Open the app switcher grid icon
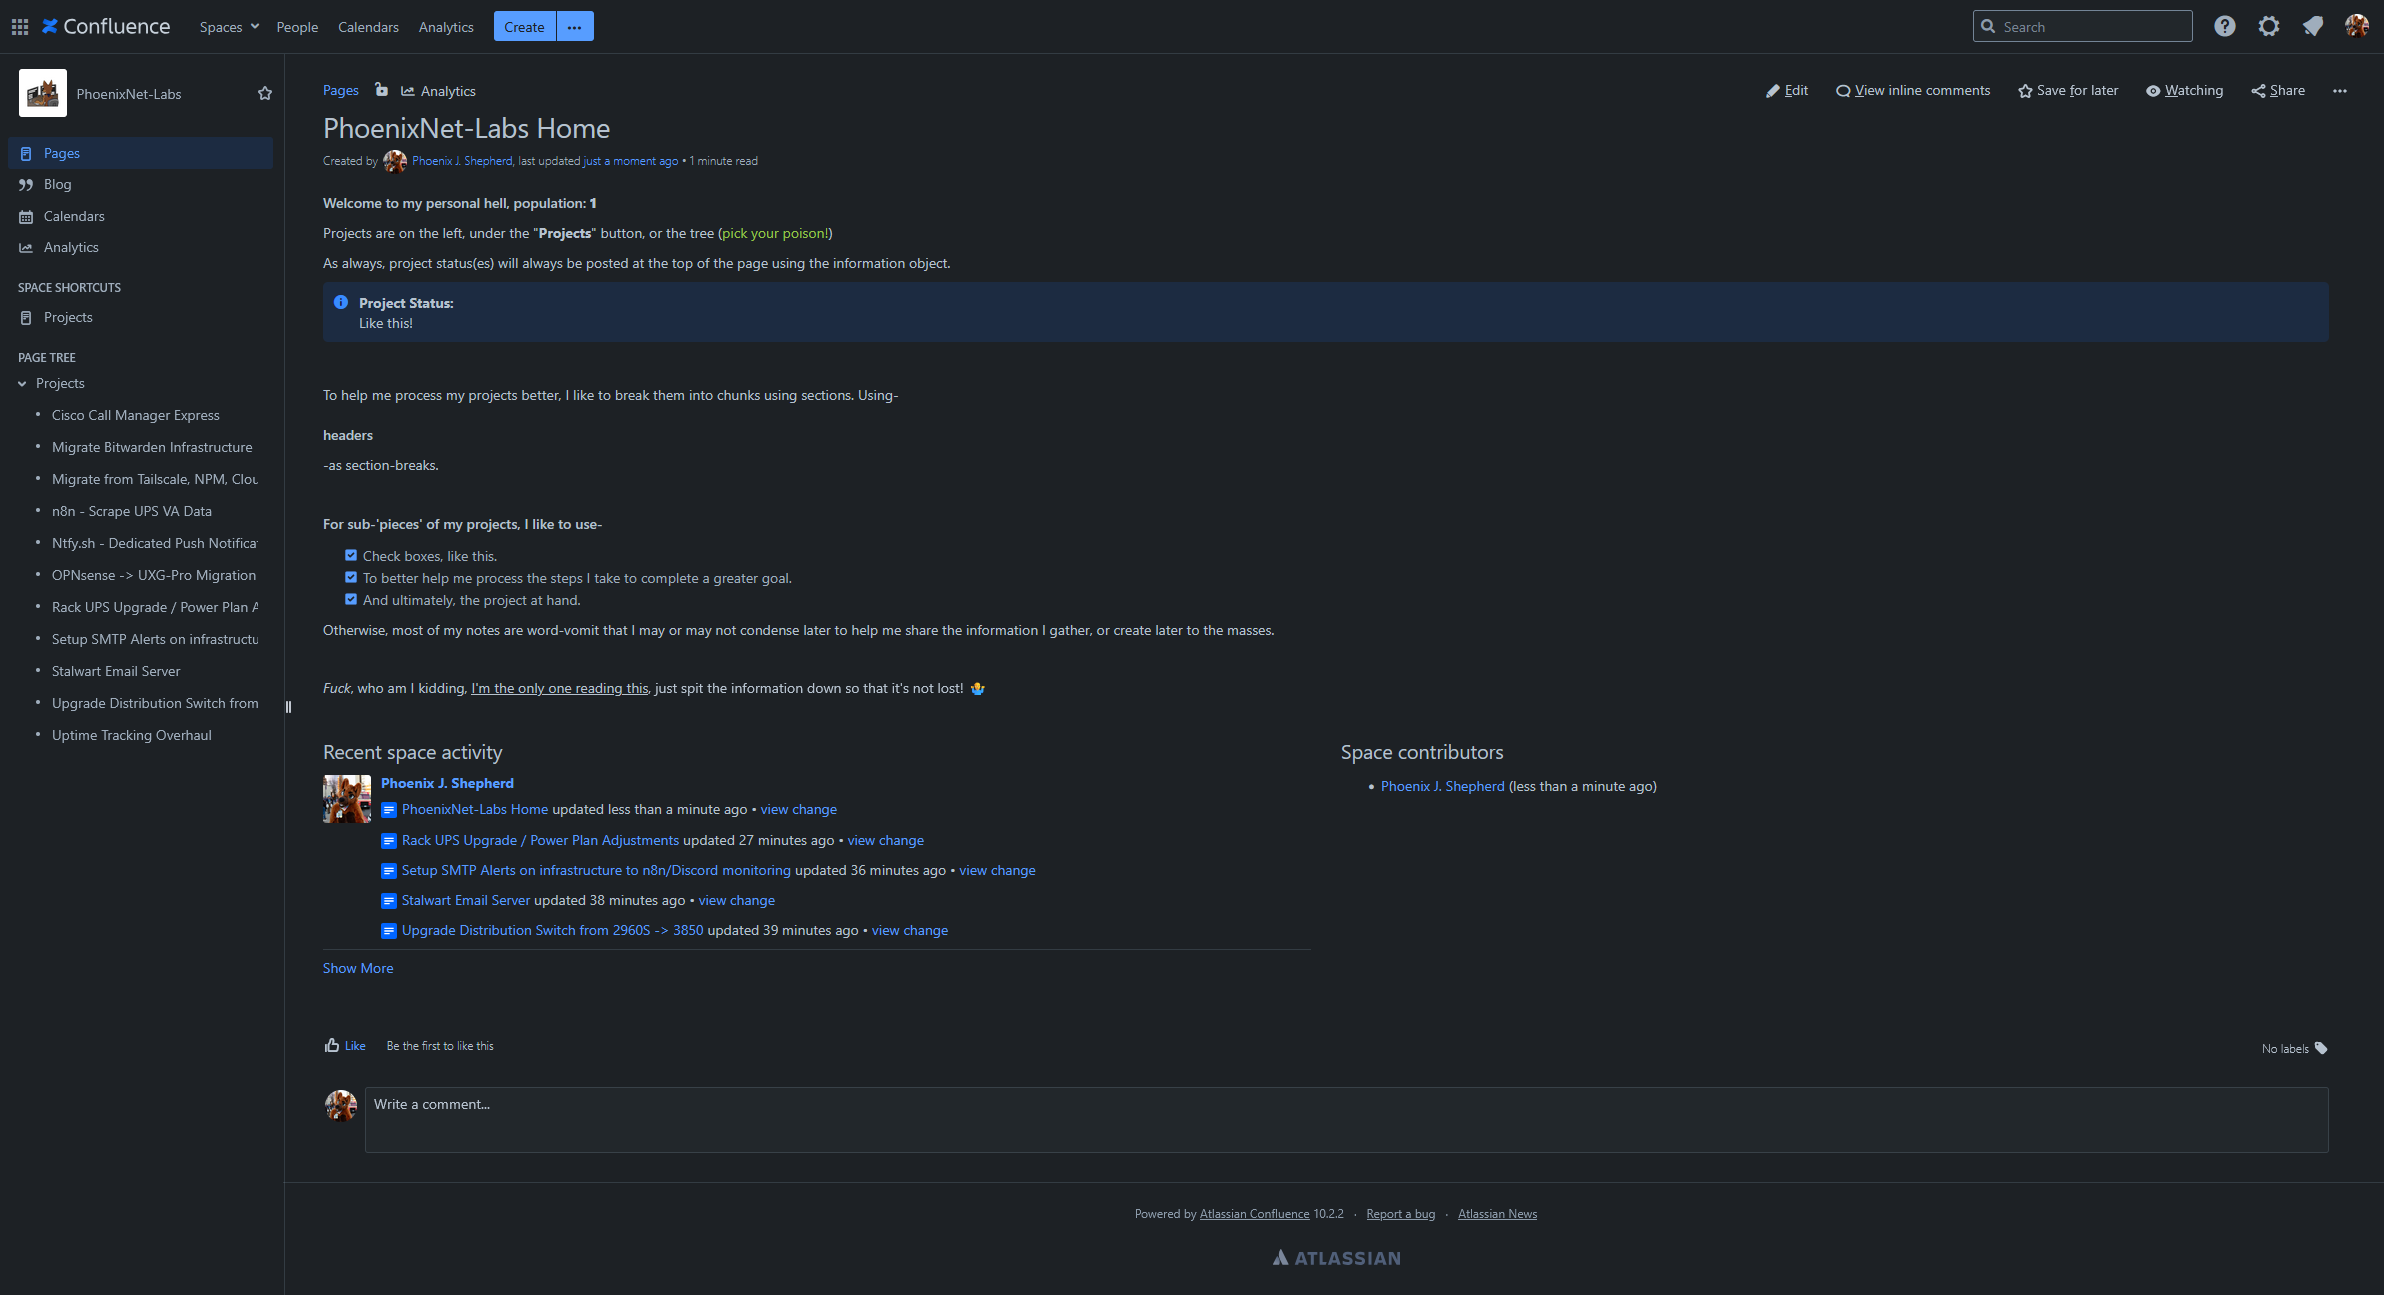The width and height of the screenshot is (2384, 1295). click(x=20, y=27)
